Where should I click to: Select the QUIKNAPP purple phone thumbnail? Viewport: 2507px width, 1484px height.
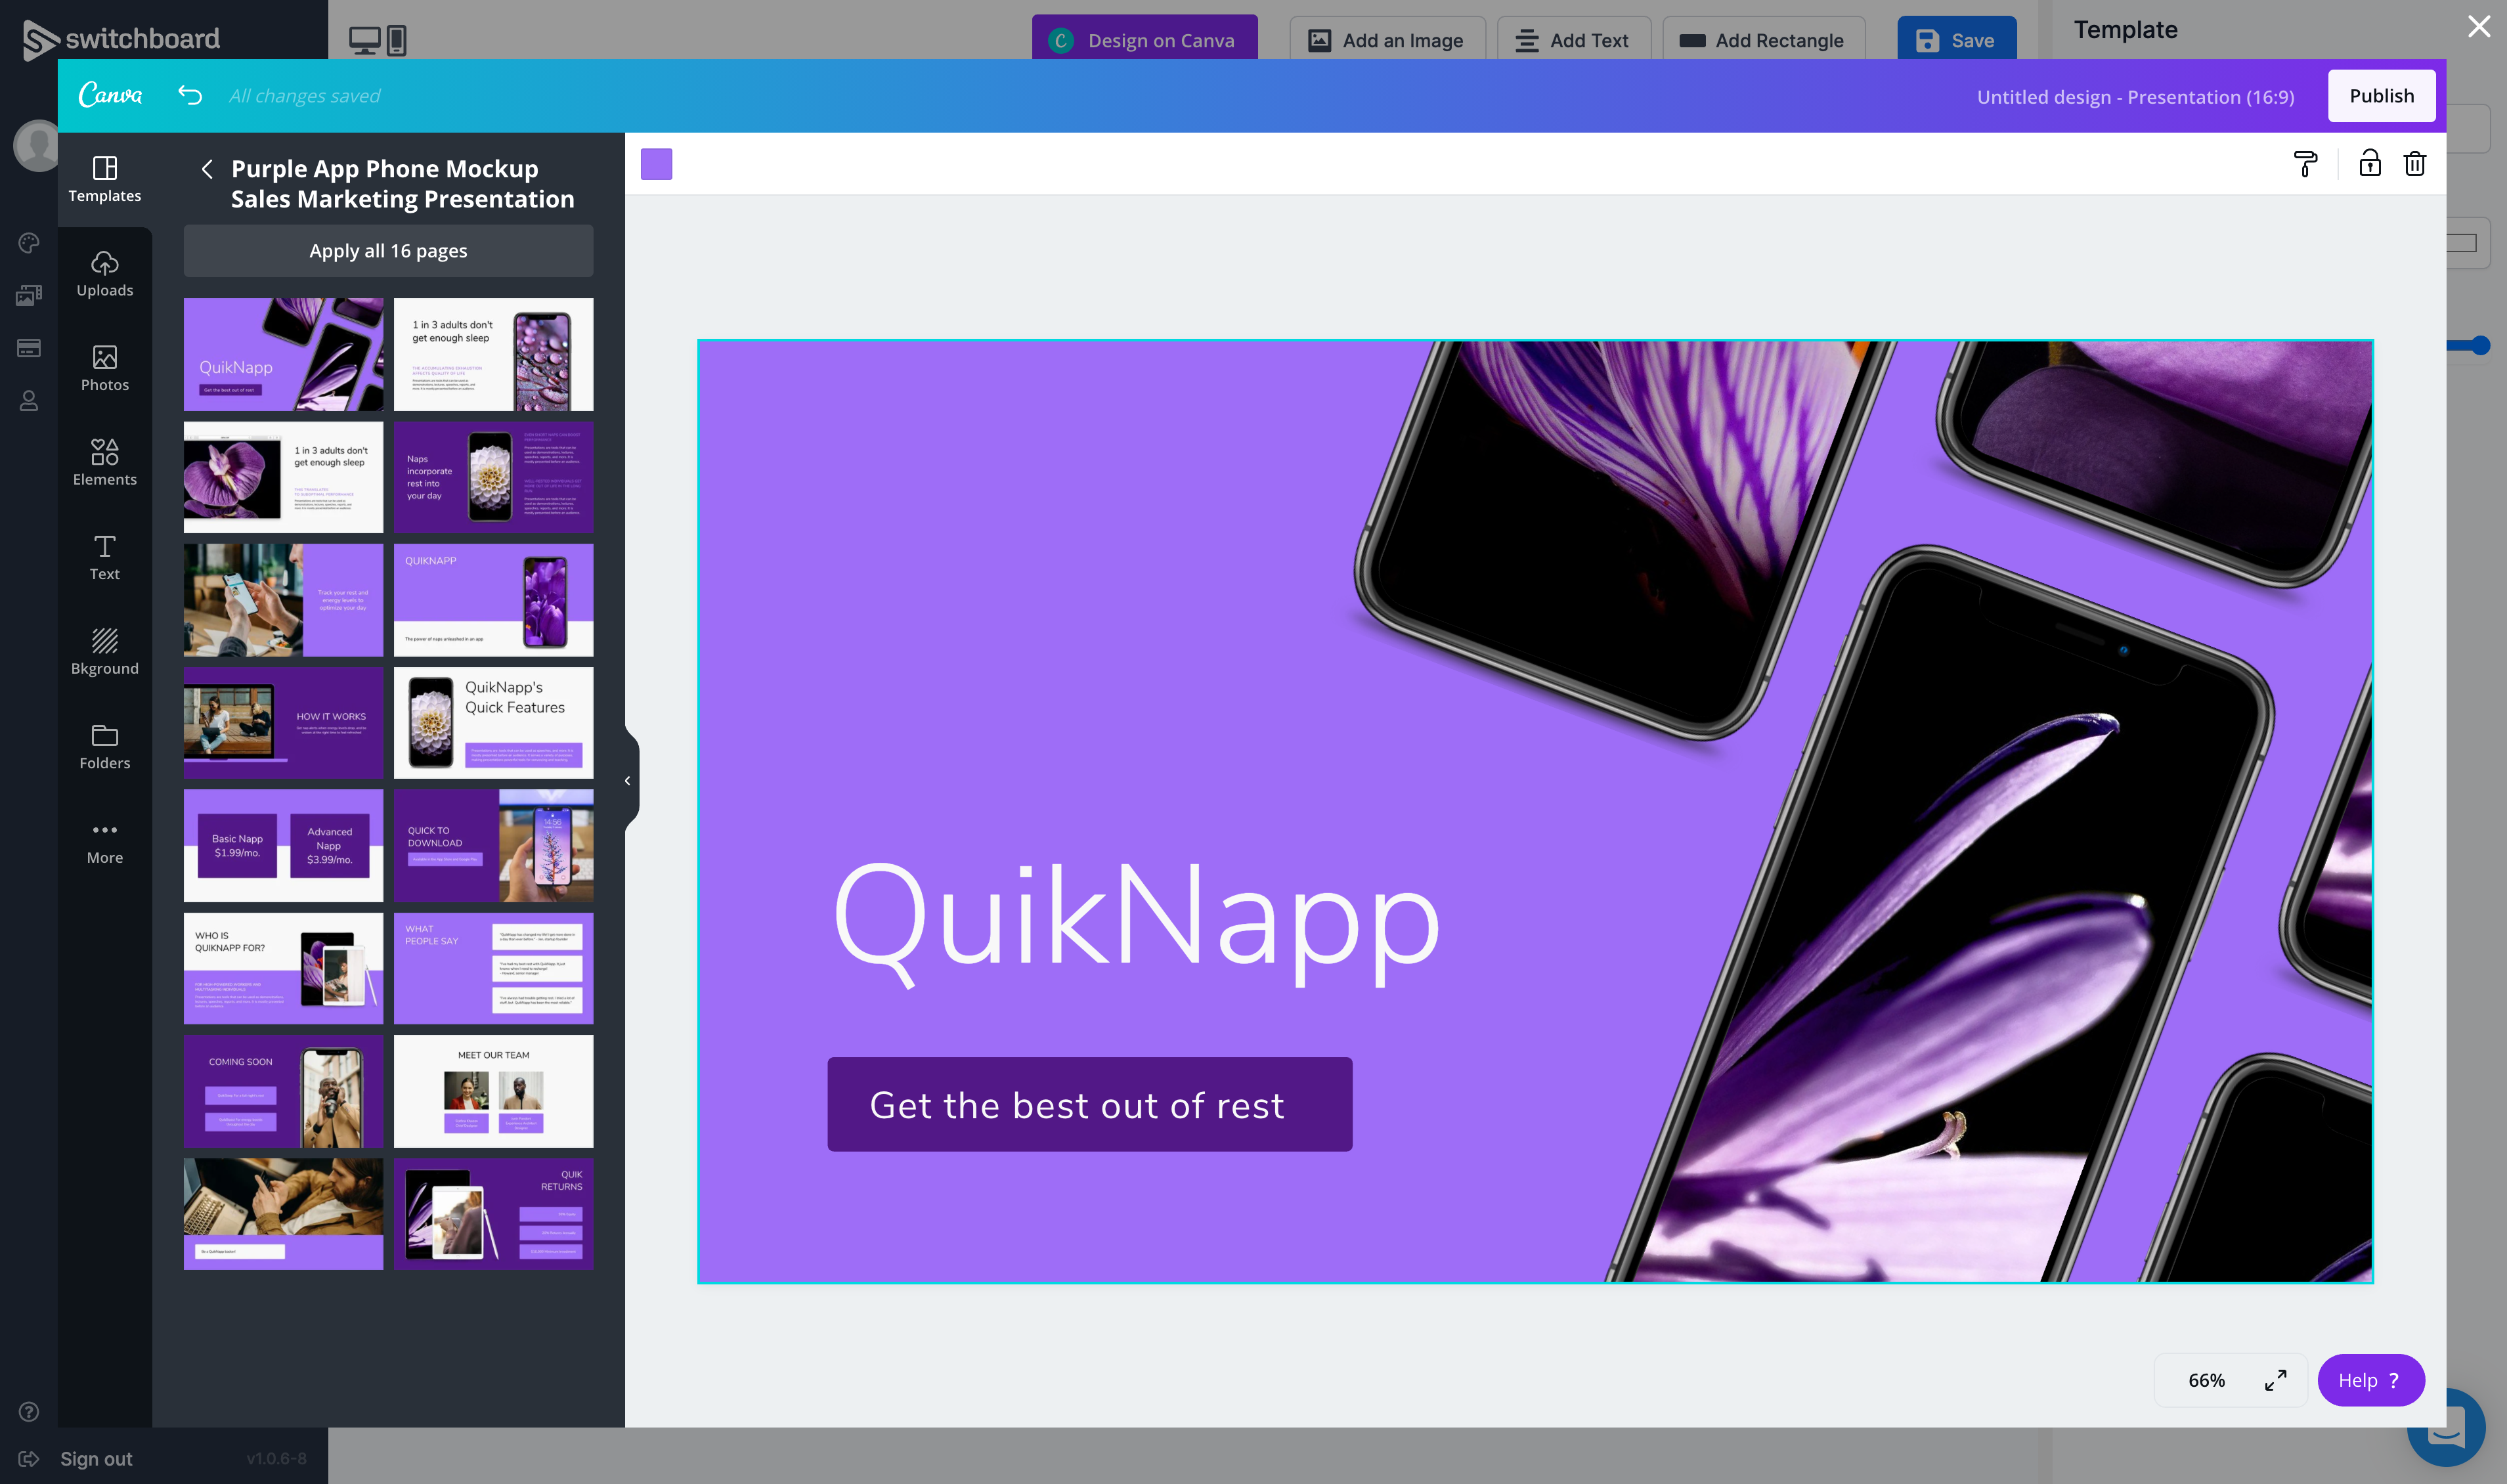[493, 600]
